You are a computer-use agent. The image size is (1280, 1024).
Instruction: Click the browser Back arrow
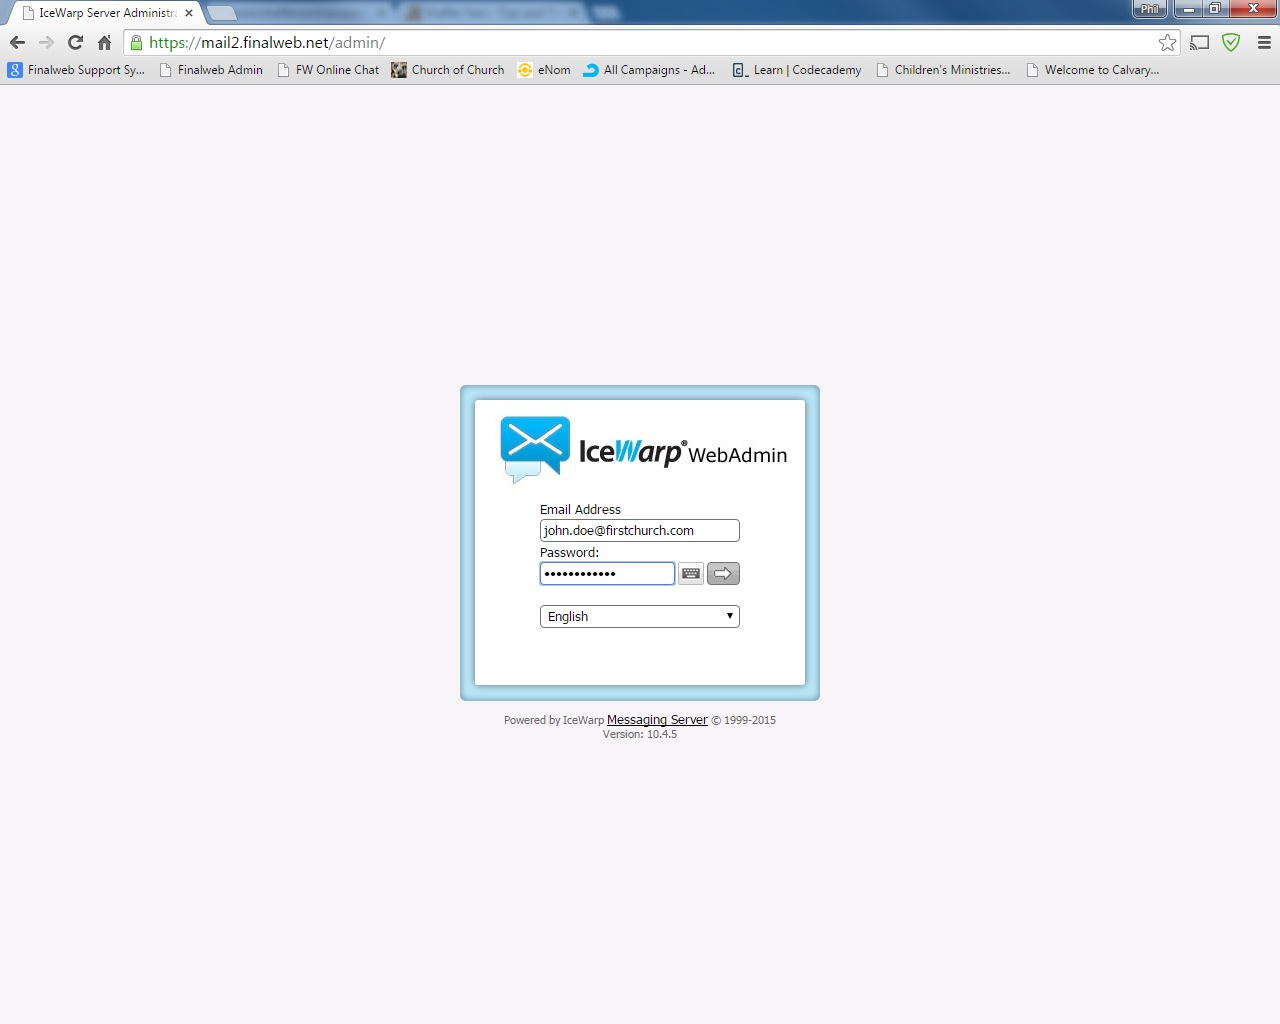(x=17, y=42)
